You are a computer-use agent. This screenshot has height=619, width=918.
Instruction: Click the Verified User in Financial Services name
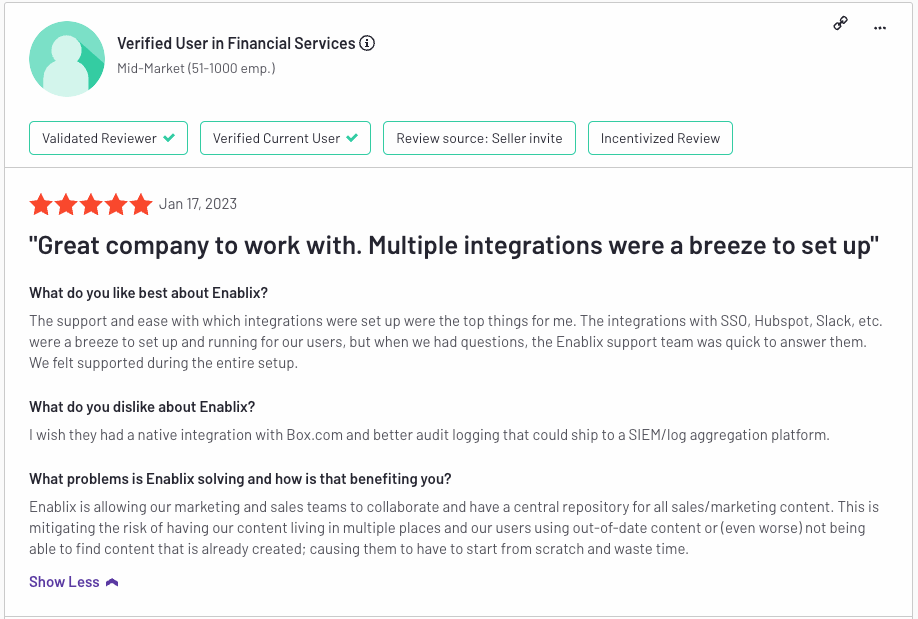[x=236, y=43]
